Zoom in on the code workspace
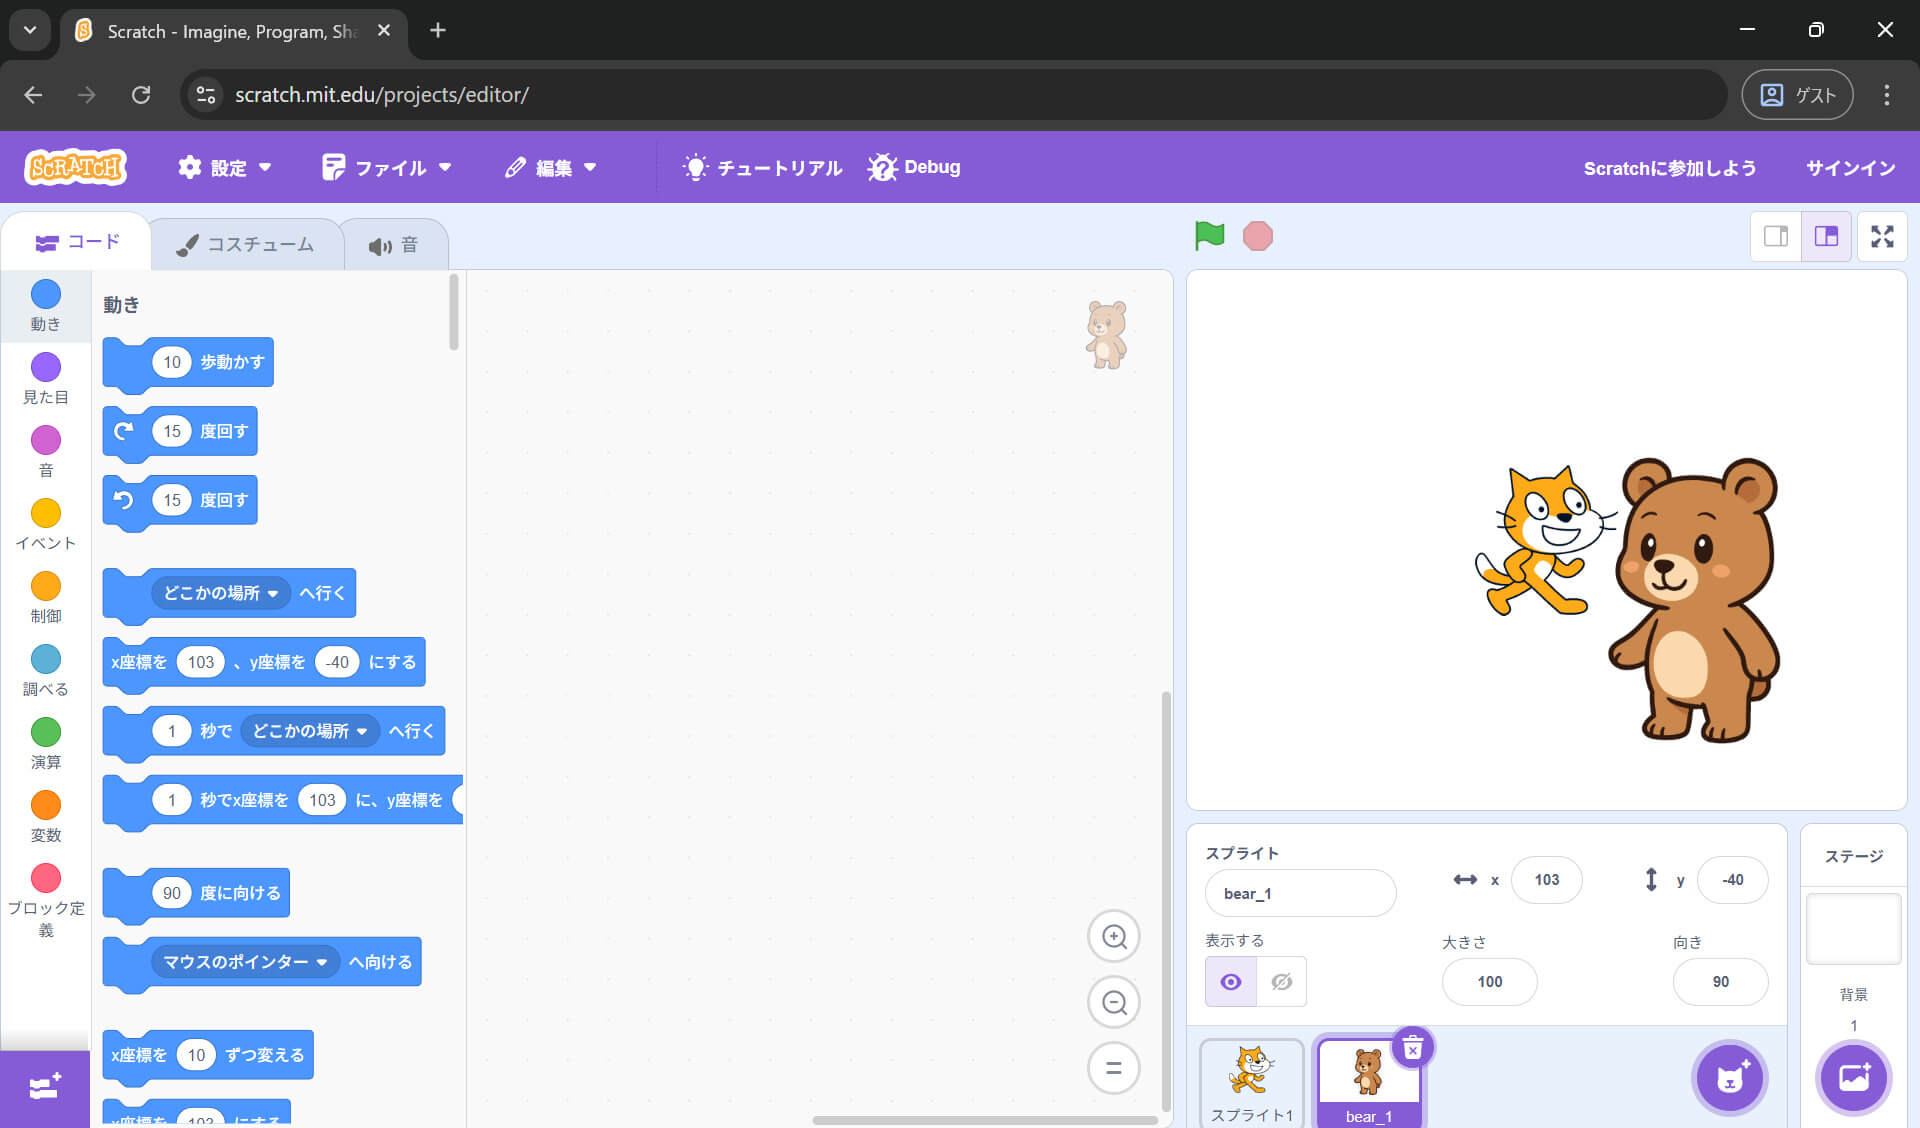Screen dimensions: 1920x1128 (1114, 937)
